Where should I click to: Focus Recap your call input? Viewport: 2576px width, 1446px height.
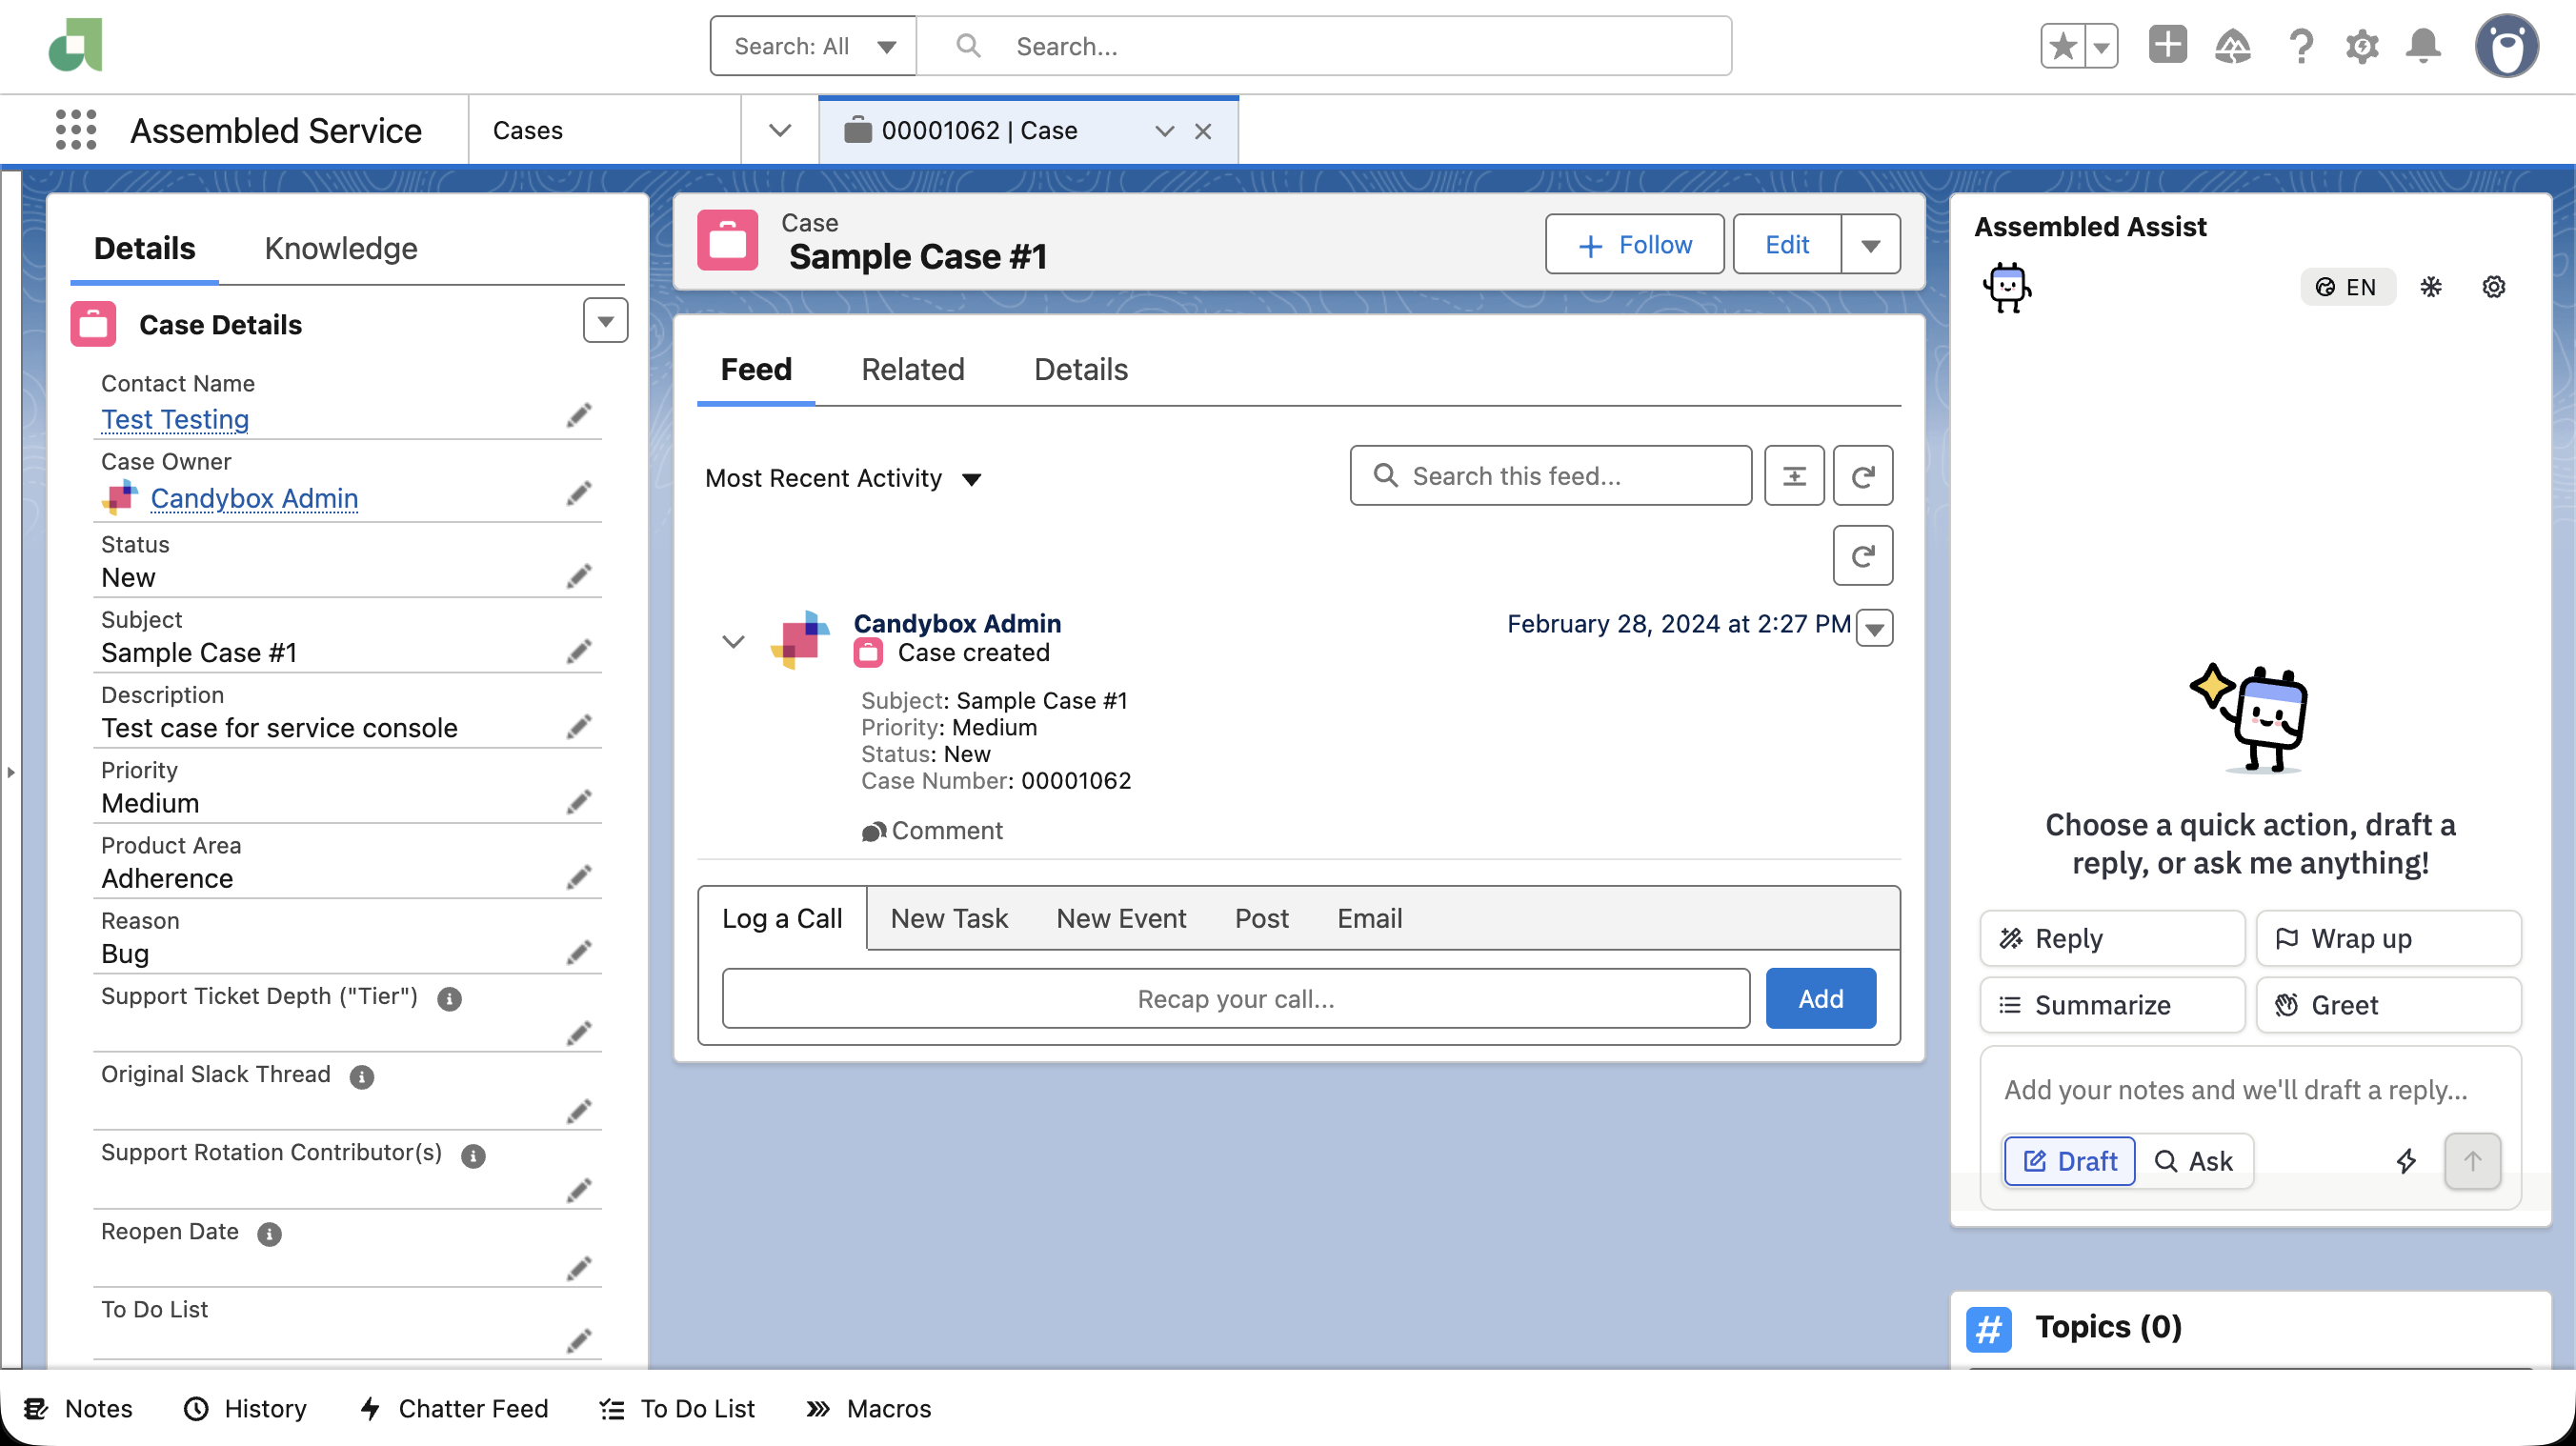pos(1236,998)
